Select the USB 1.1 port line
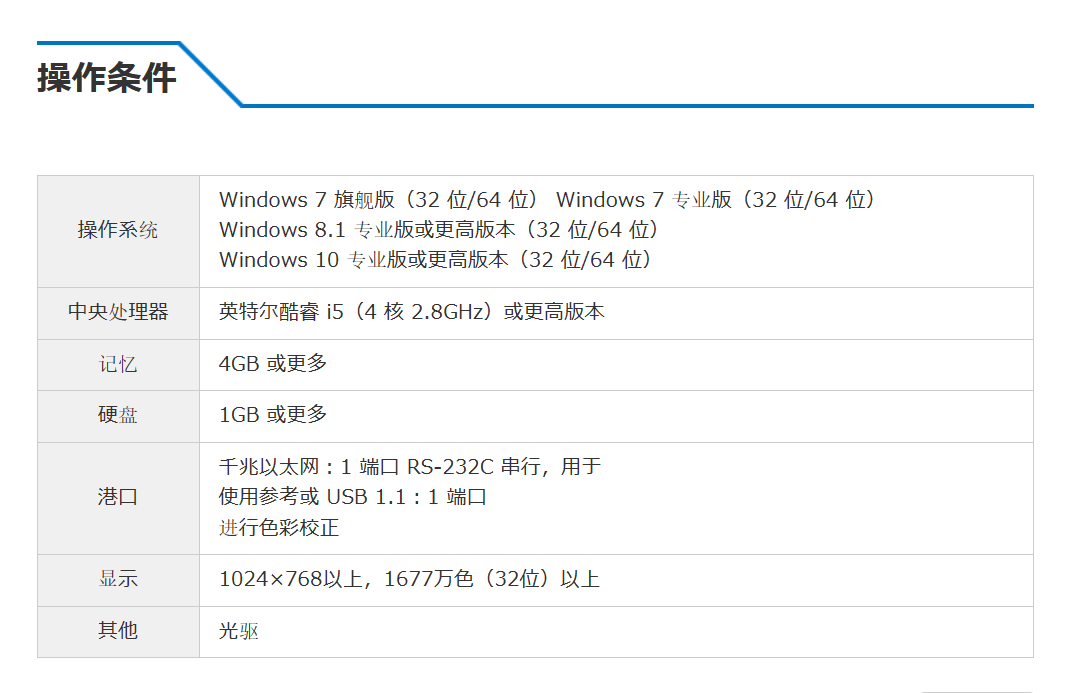Viewport: 1075px width, 693px height. (352, 498)
